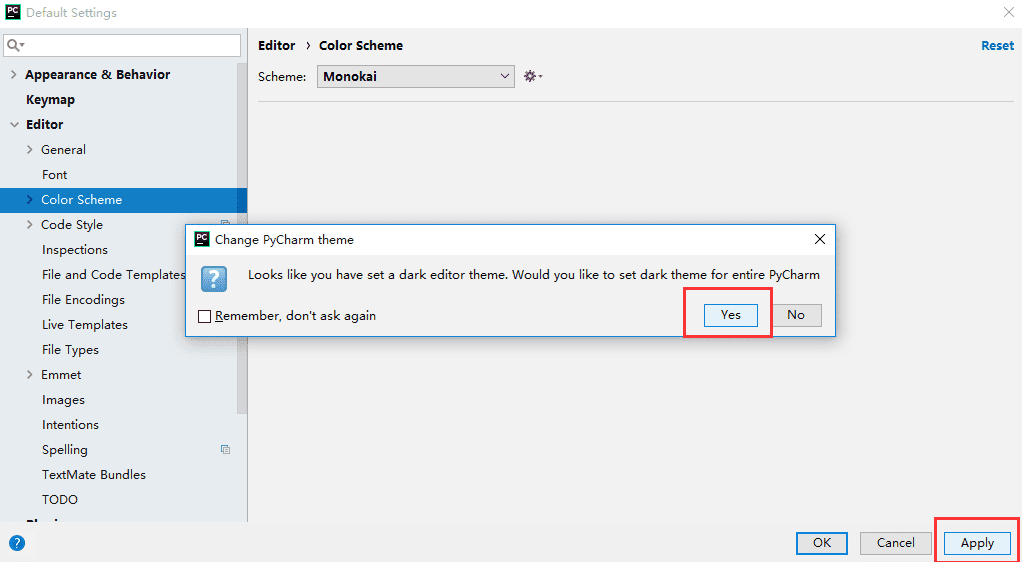The image size is (1022, 562).
Task: Close the Default Settings window
Action: point(1008,12)
